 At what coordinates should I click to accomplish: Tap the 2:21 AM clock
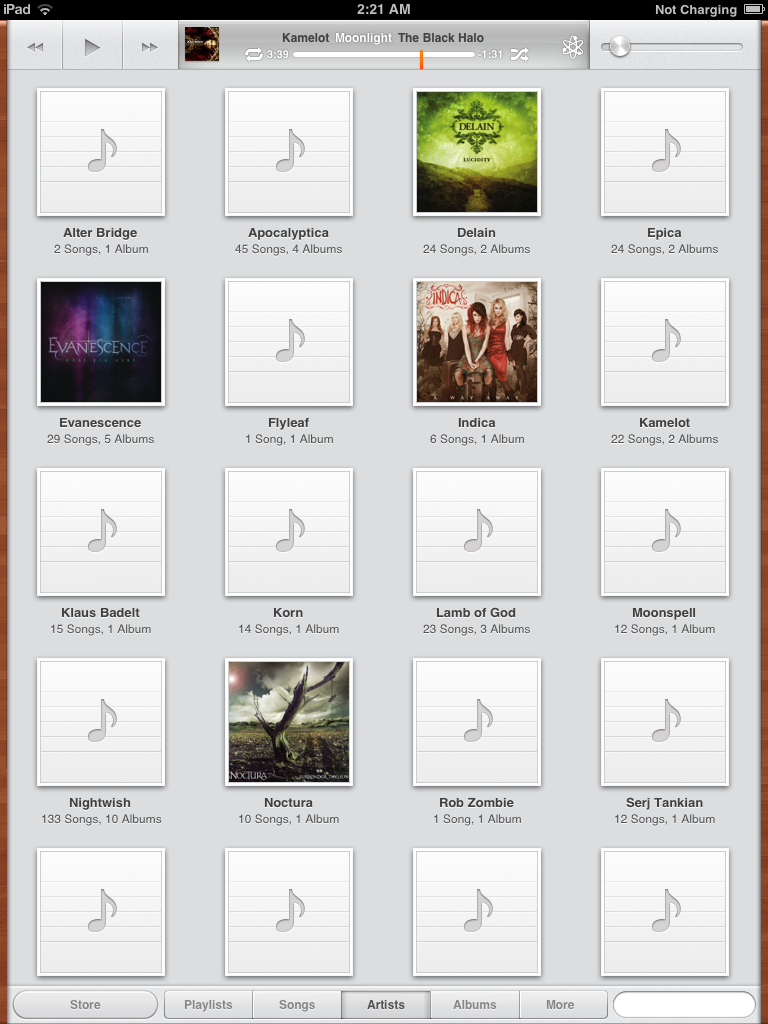point(384,9)
